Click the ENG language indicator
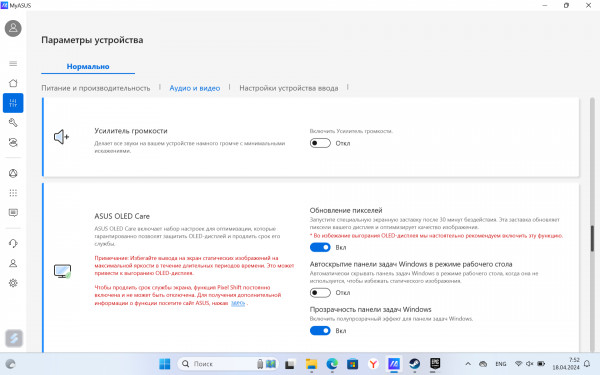The width and height of the screenshot is (600, 375). pyautogui.click(x=501, y=364)
